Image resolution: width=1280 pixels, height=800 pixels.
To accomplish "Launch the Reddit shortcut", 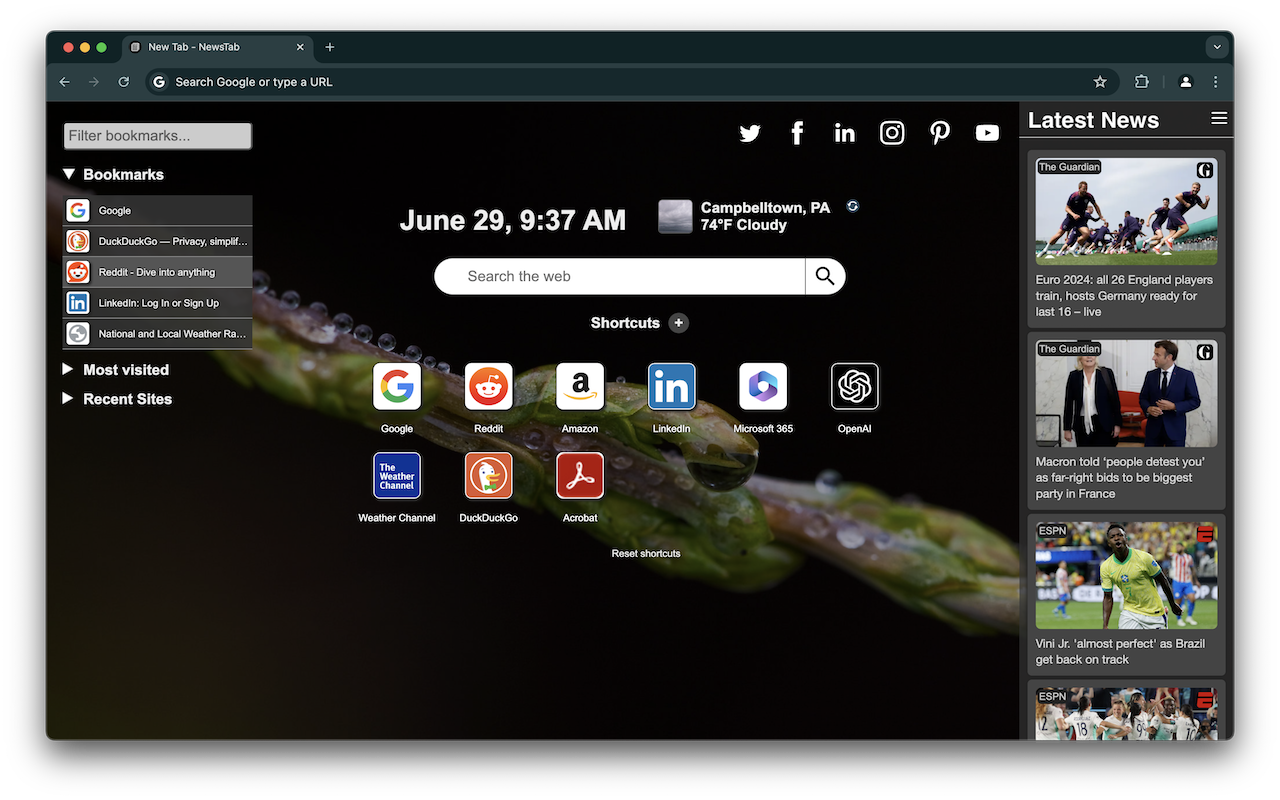I will [488, 386].
